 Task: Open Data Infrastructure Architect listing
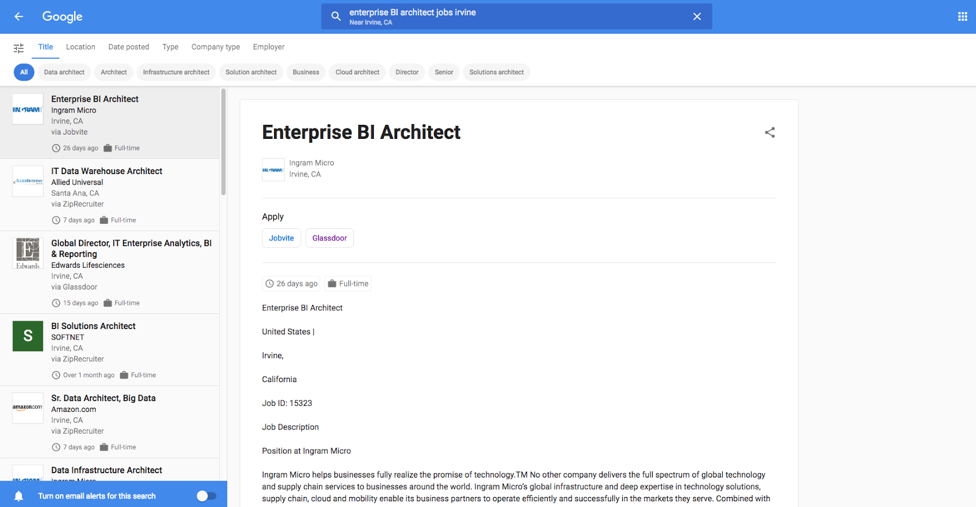(x=110, y=470)
